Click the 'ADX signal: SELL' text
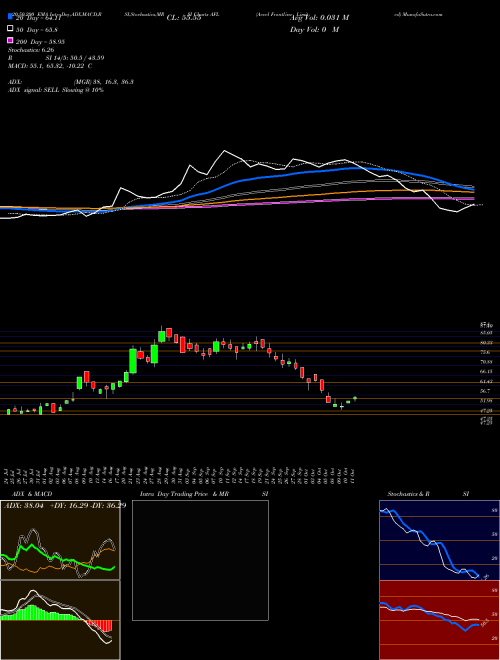500x660 pixels. pos(33,90)
